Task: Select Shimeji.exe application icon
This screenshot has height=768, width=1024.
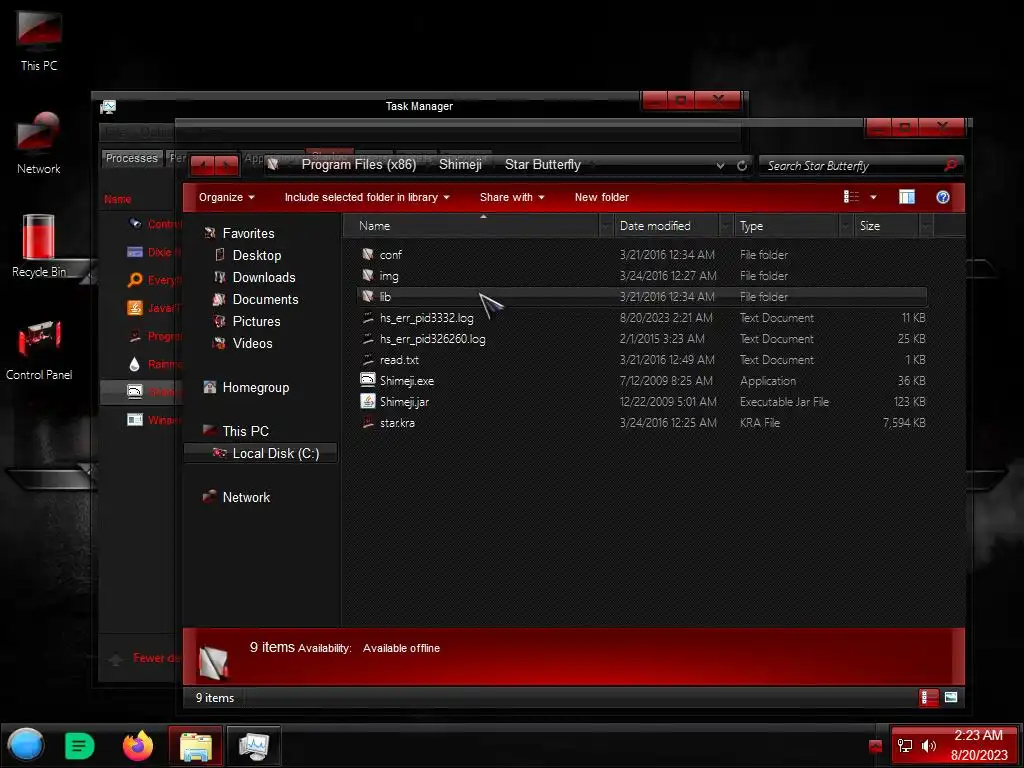Action: (368, 380)
